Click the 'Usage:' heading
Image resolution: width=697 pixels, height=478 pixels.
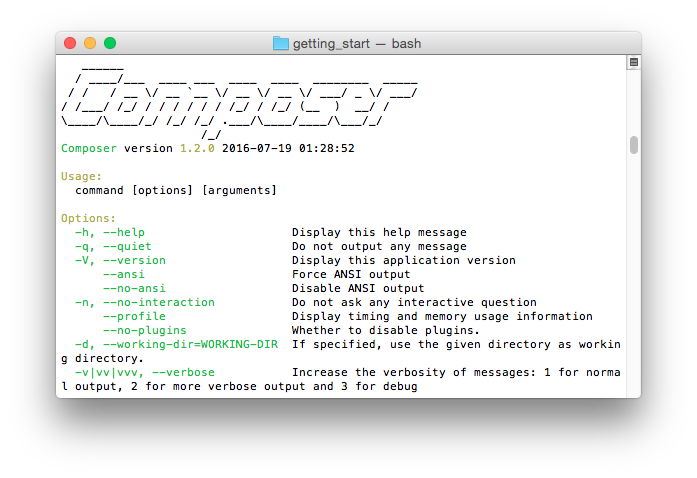tap(81, 177)
